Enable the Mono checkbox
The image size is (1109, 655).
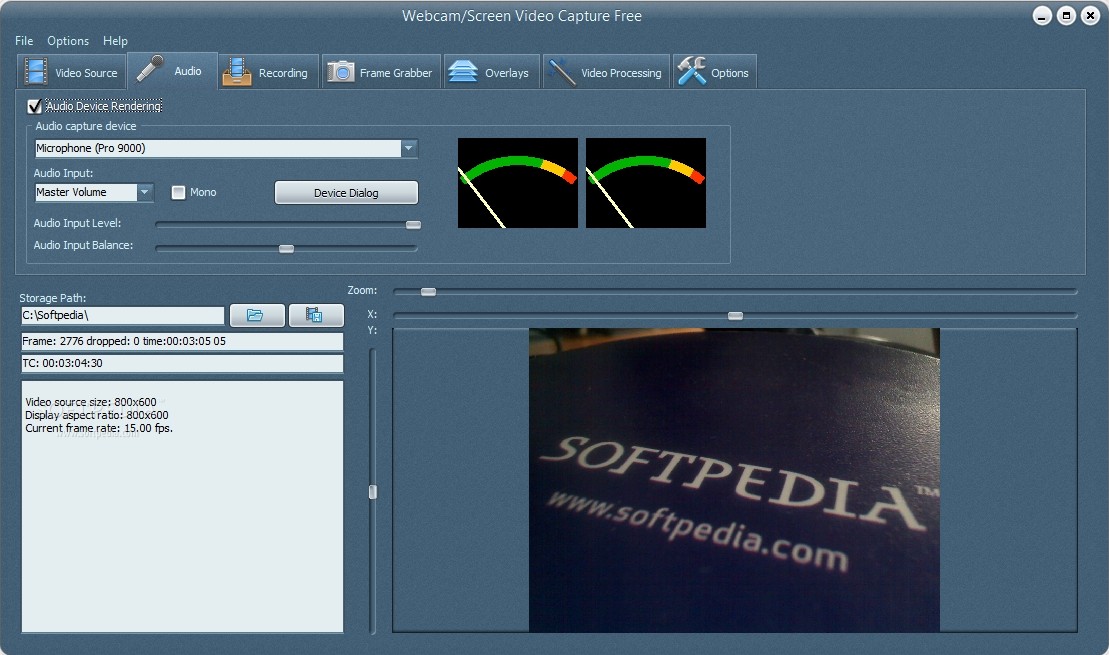pyautogui.click(x=178, y=192)
